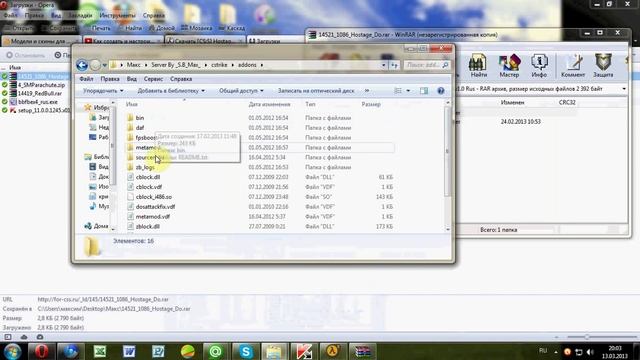Open the Explorer help question-mark icon
Screen dimensions: 640x360
tap(440, 91)
